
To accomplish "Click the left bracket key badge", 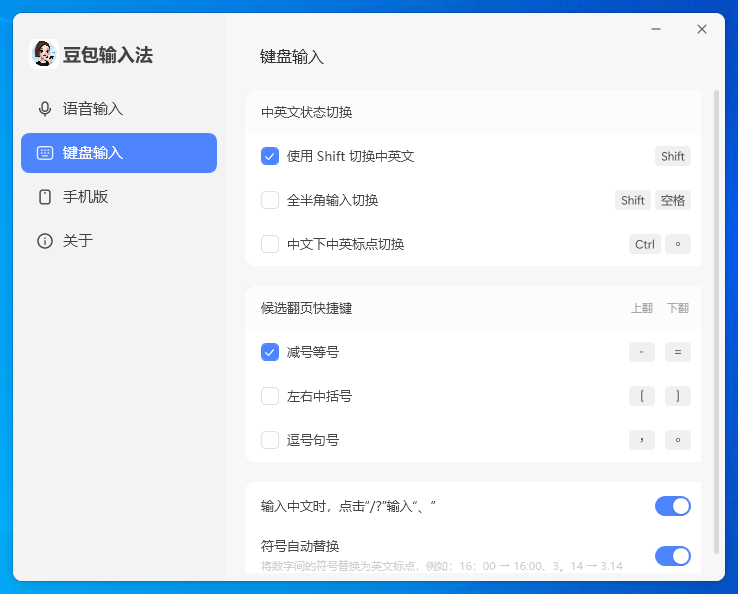I will (642, 396).
